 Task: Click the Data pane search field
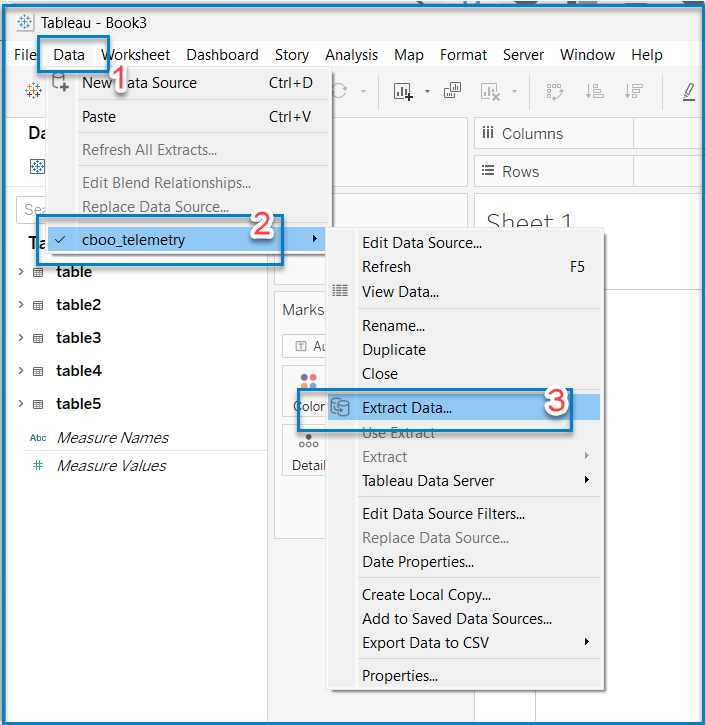[31, 210]
